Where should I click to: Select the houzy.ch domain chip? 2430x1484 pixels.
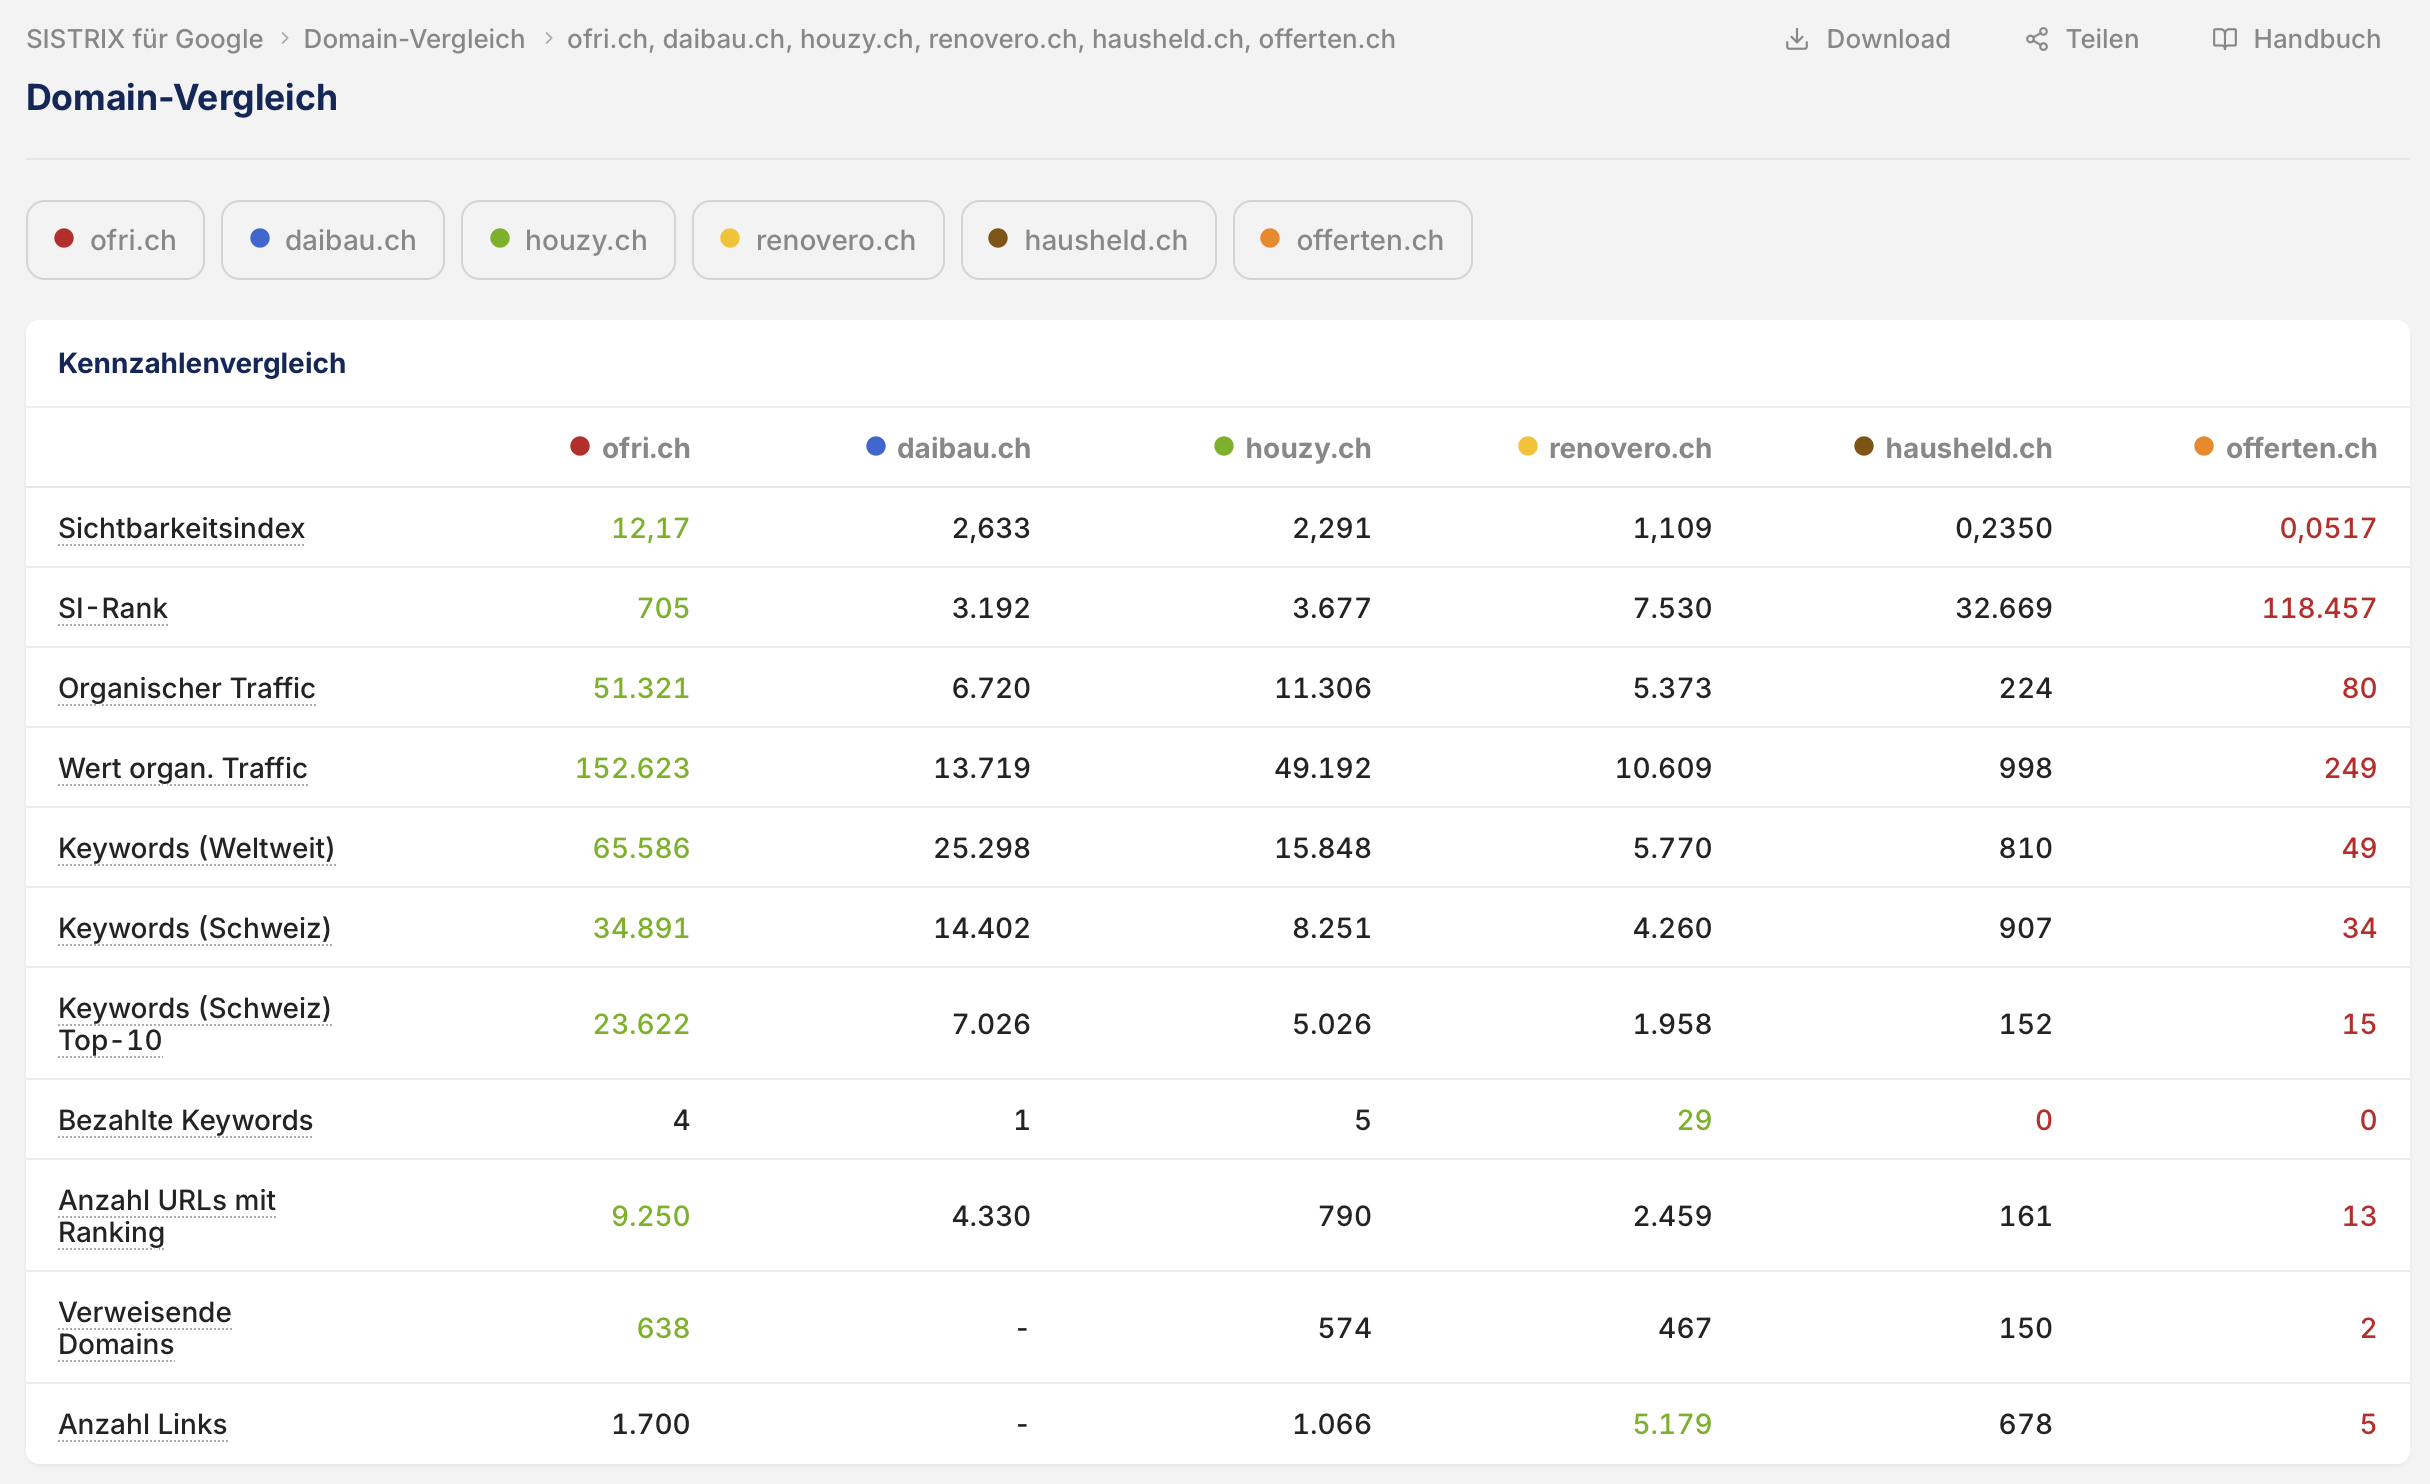point(568,240)
